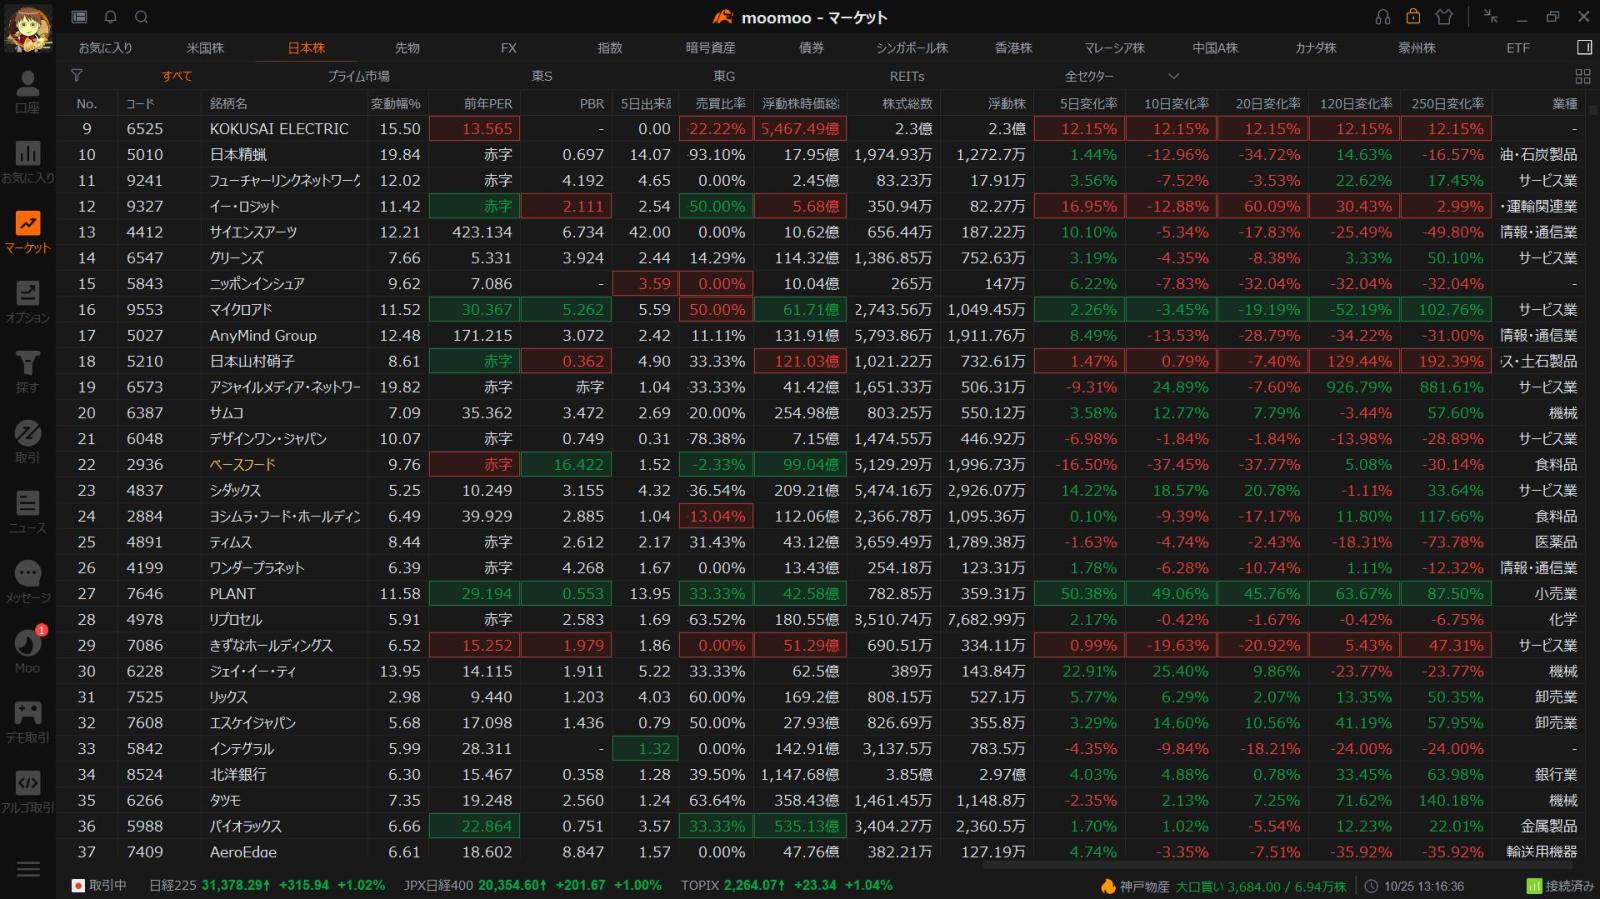The image size is (1600, 899).
Task: Click the orange lock icon
Action: tap(1413, 16)
